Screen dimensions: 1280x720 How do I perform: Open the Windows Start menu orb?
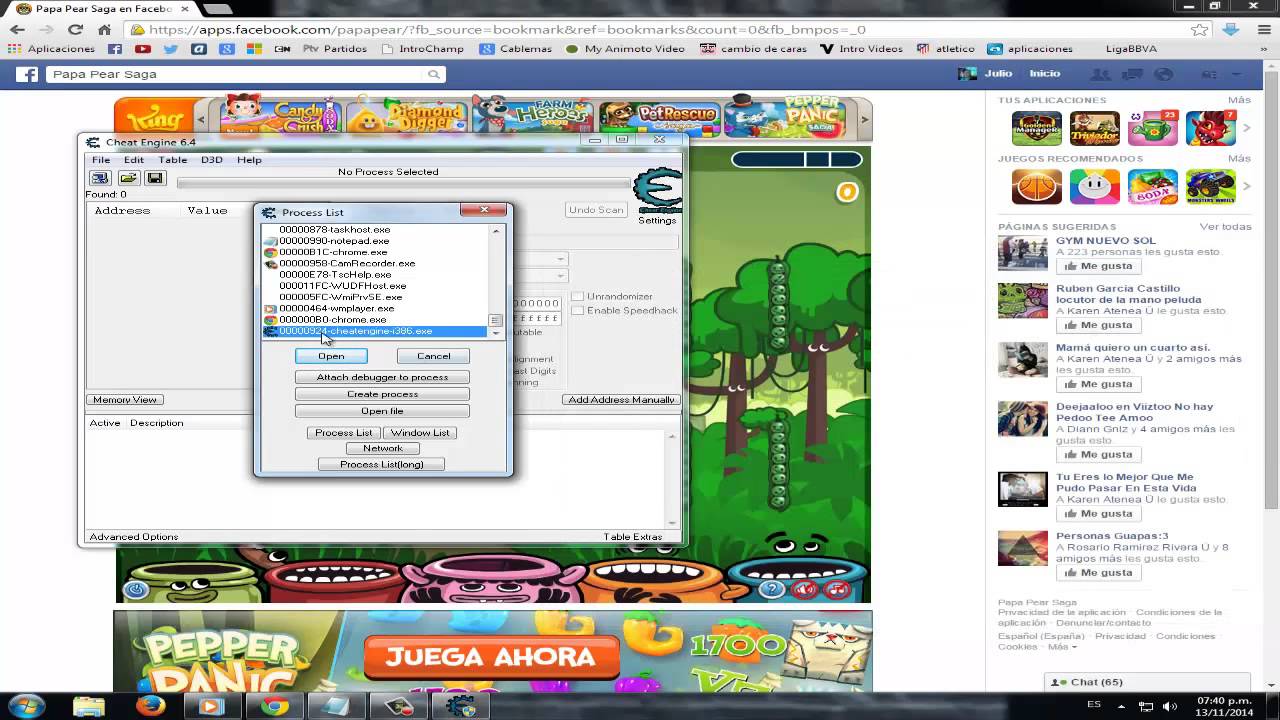coord(27,706)
